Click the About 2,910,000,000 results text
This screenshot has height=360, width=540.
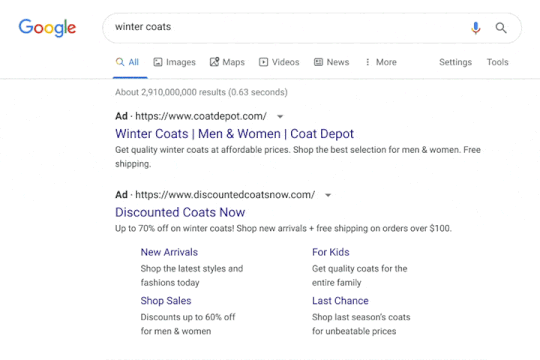[x=201, y=92]
